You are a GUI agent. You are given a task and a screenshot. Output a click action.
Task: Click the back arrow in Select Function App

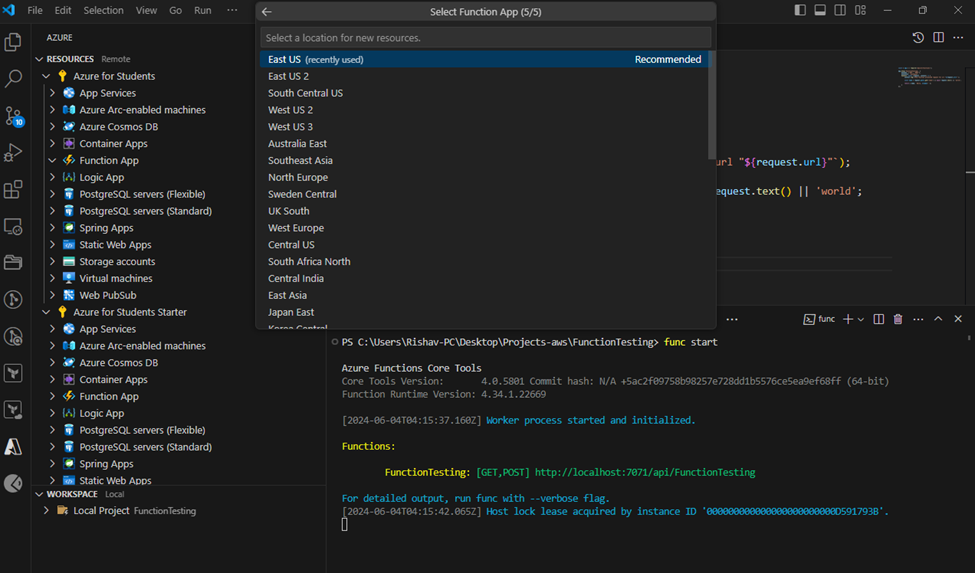(x=267, y=12)
